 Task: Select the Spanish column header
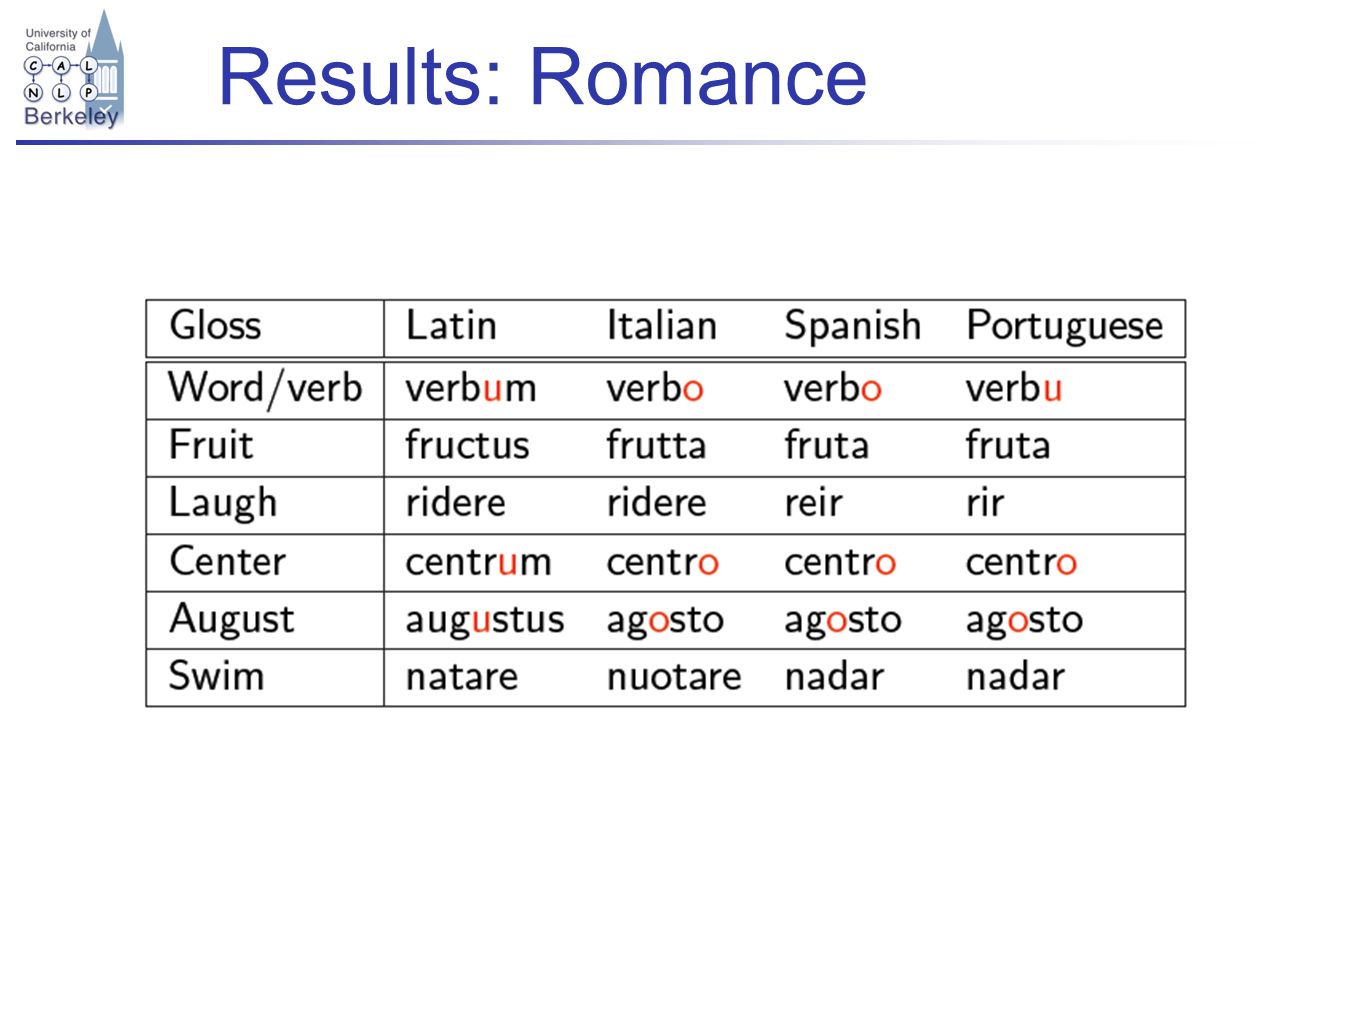(x=852, y=327)
